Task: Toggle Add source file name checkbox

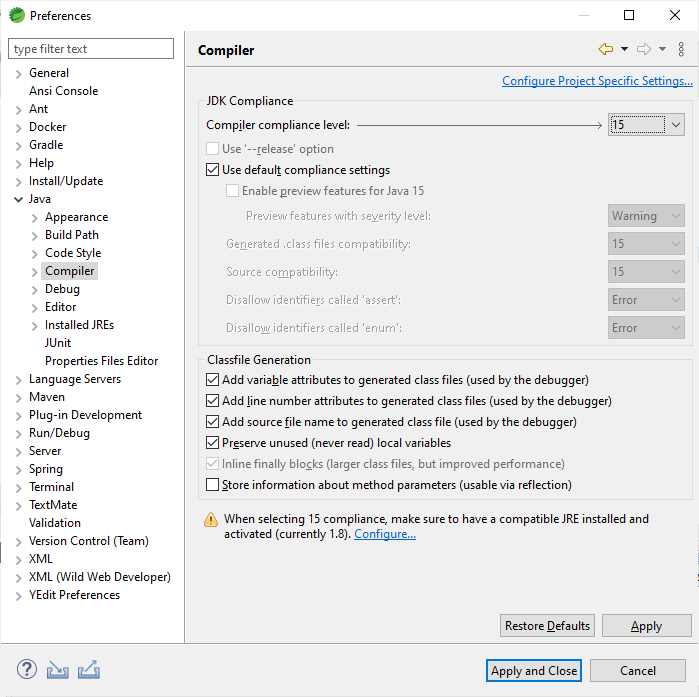Action: [212, 422]
